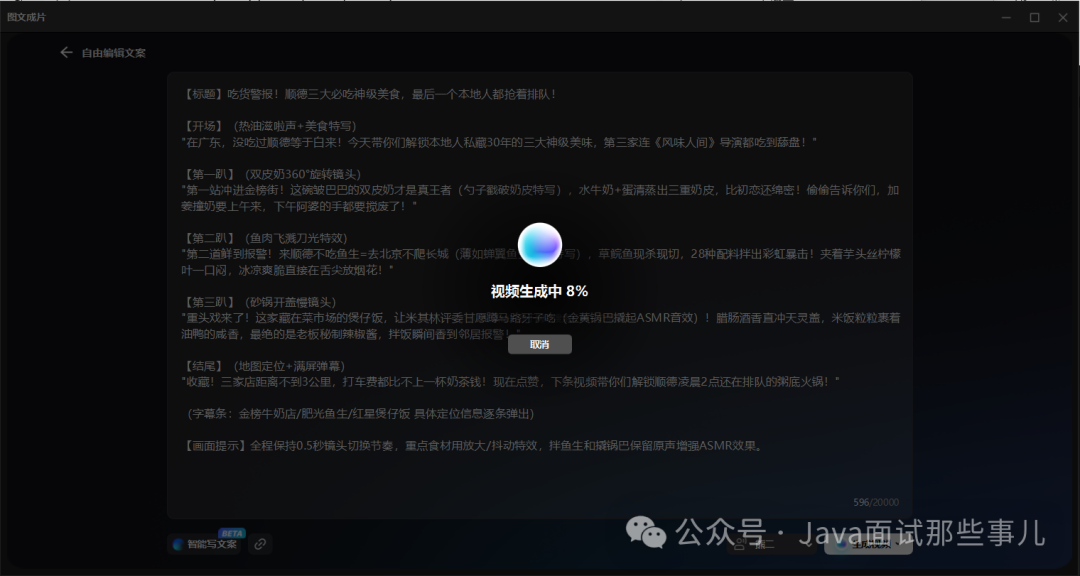Minimize the 图文成片 window
Viewport: 1080px width, 576px height.
[x=1006, y=17]
